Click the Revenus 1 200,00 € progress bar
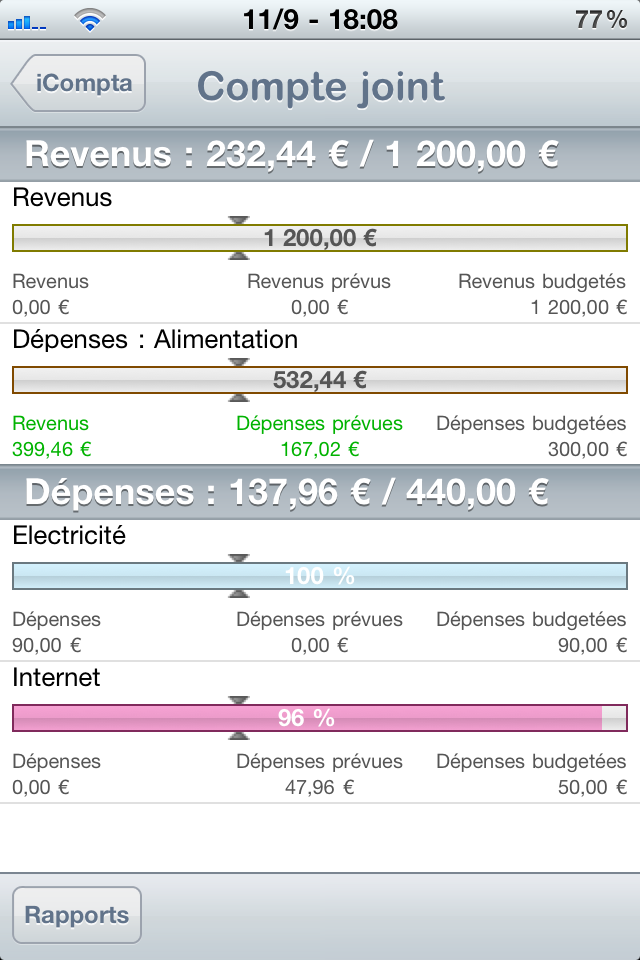The height and width of the screenshot is (960, 640). [320, 238]
